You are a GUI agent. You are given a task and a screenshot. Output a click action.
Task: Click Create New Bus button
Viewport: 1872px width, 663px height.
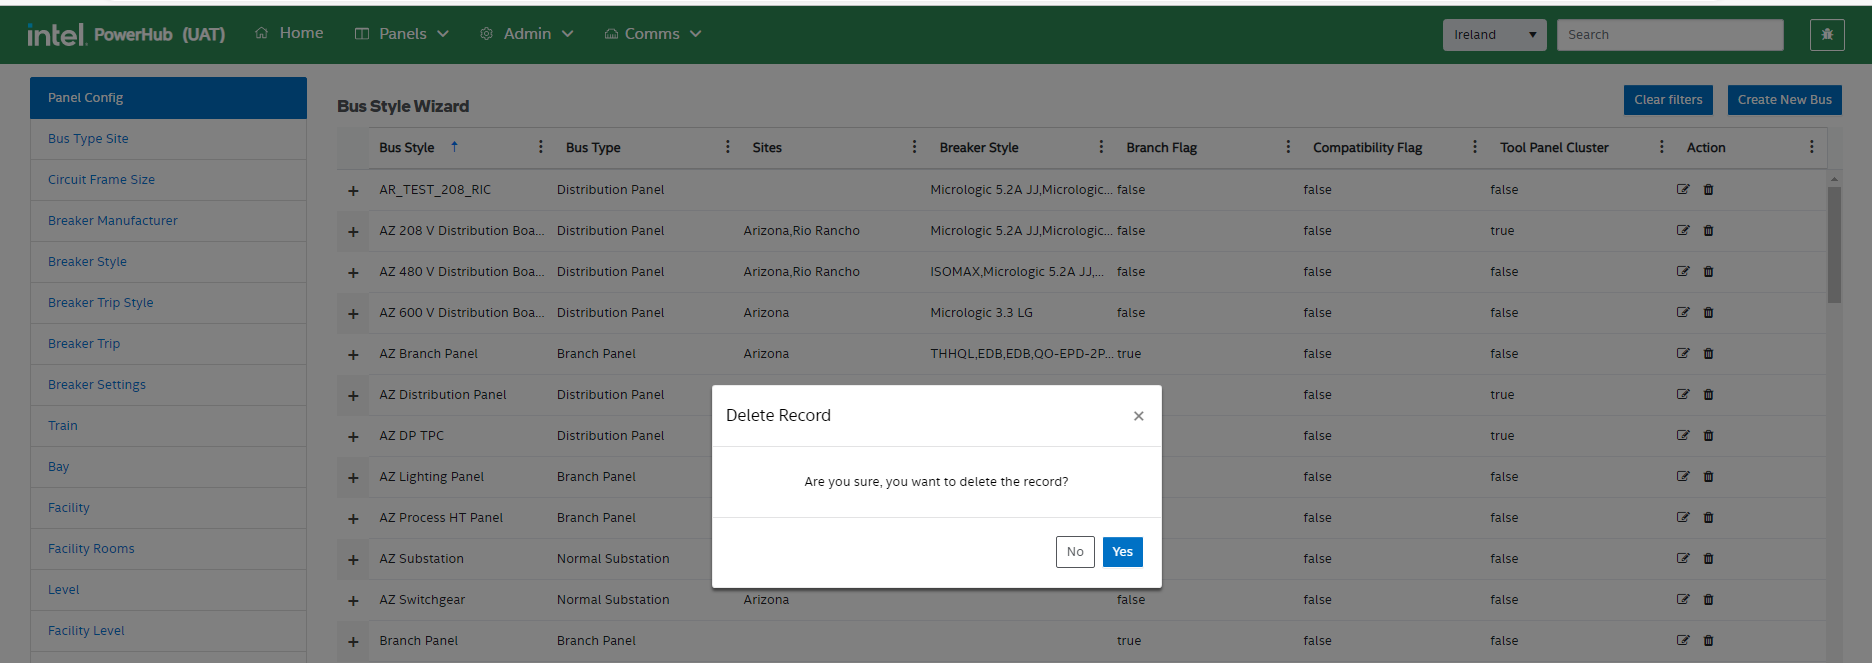pyautogui.click(x=1784, y=100)
